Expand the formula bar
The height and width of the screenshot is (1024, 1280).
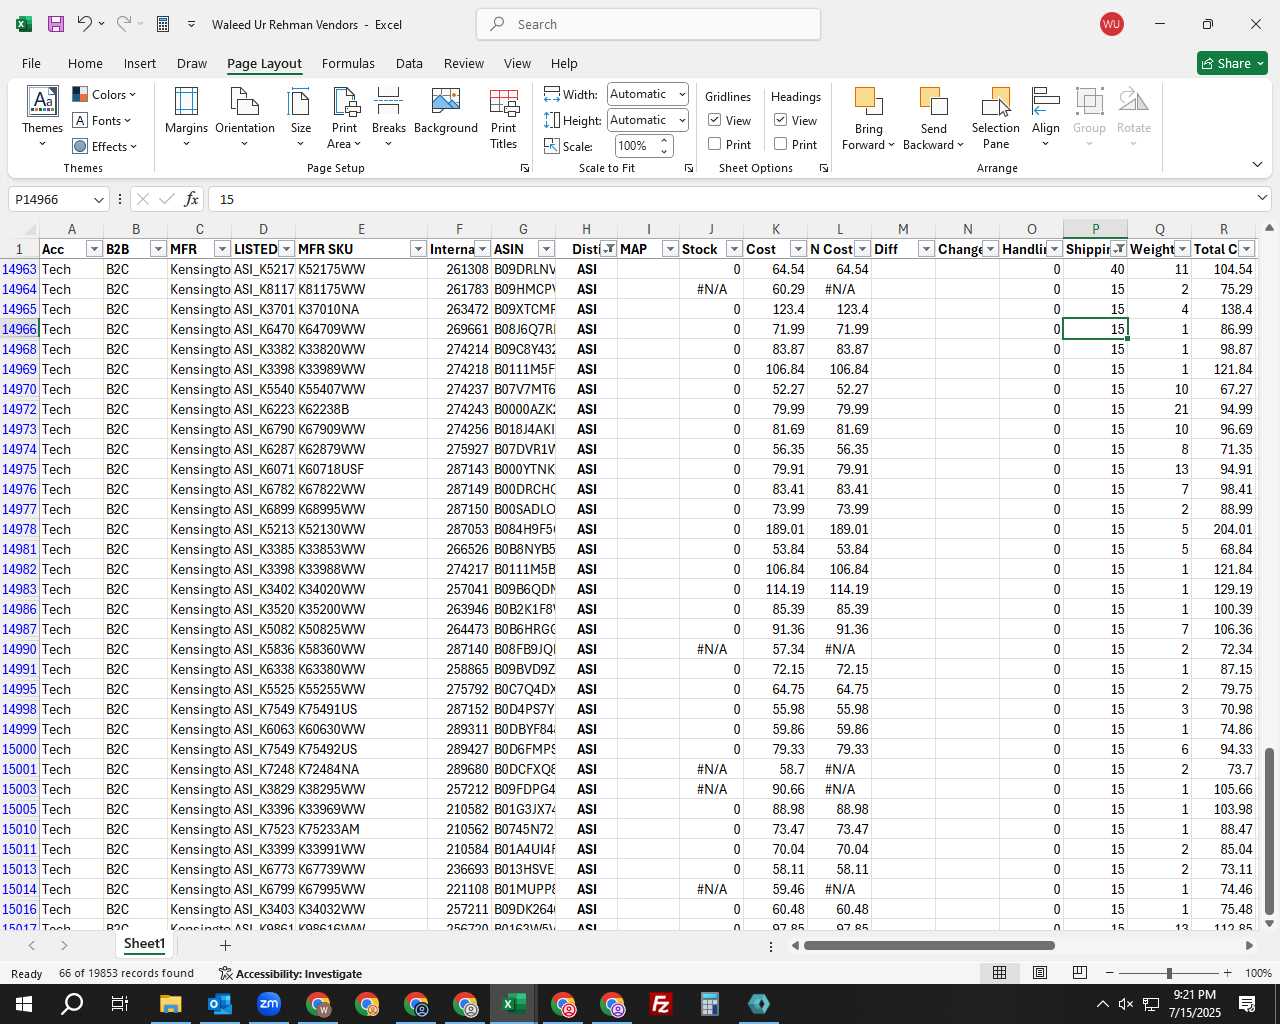1262,199
